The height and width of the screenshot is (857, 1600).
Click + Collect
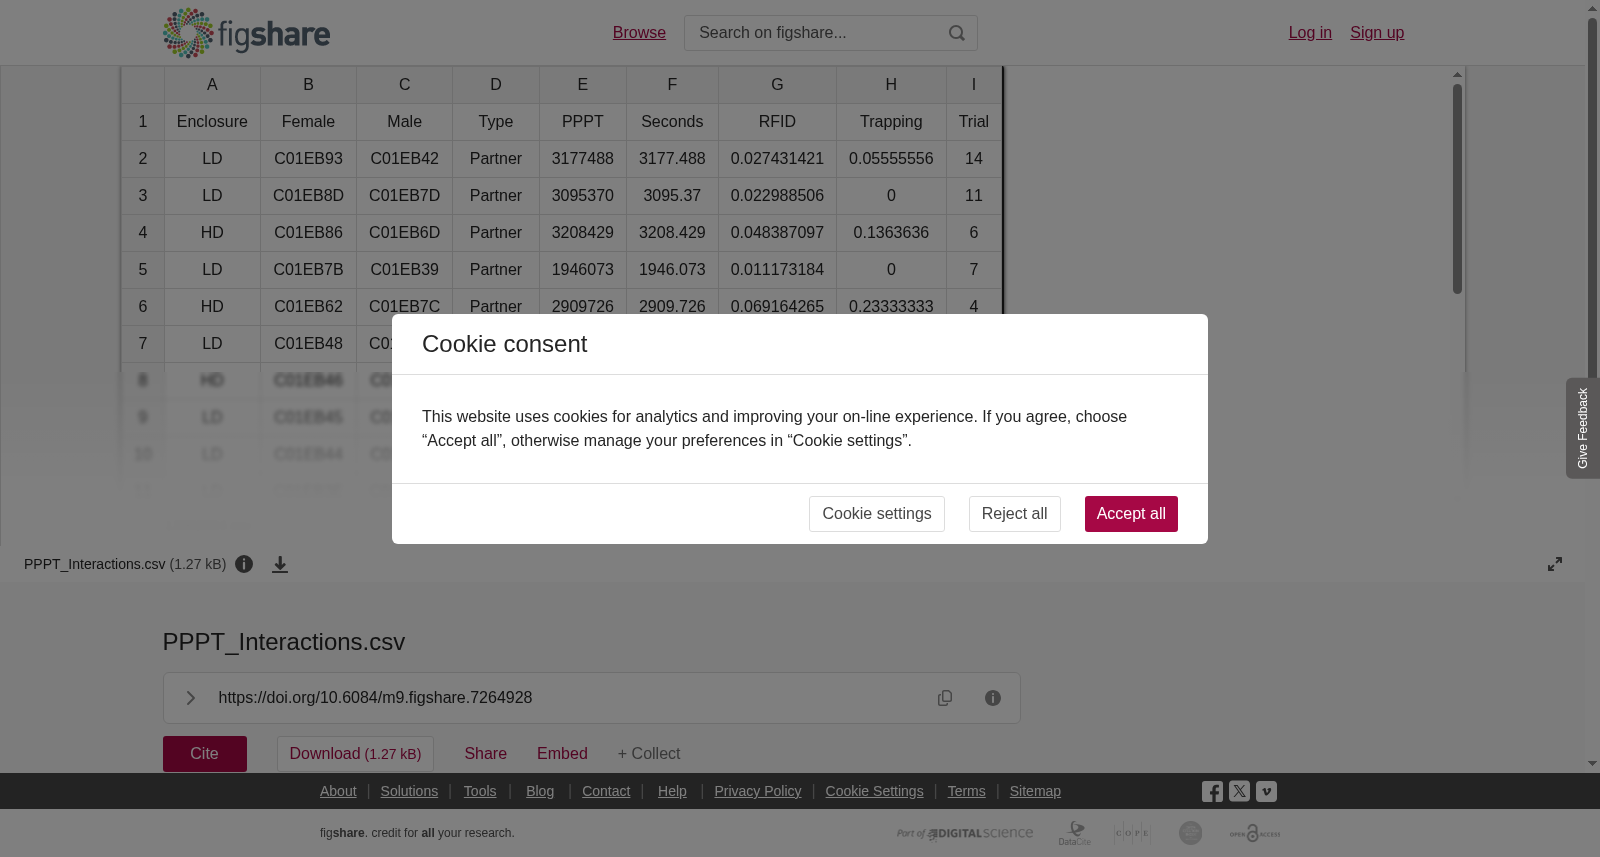click(x=649, y=754)
